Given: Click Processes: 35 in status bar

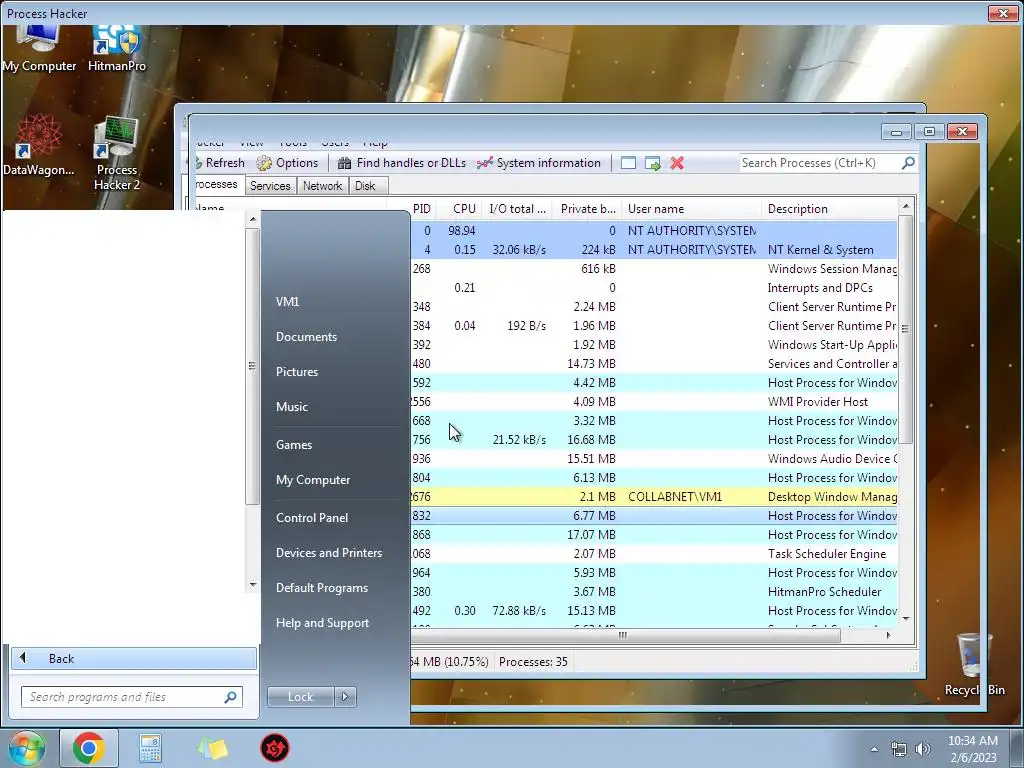Looking at the screenshot, I should pyautogui.click(x=533, y=662).
